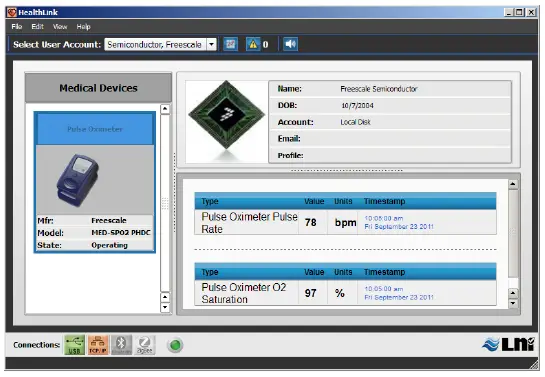Click the Medical Devices panel header
This screenshot has width=545, height=377.
[x=98, y=88]
